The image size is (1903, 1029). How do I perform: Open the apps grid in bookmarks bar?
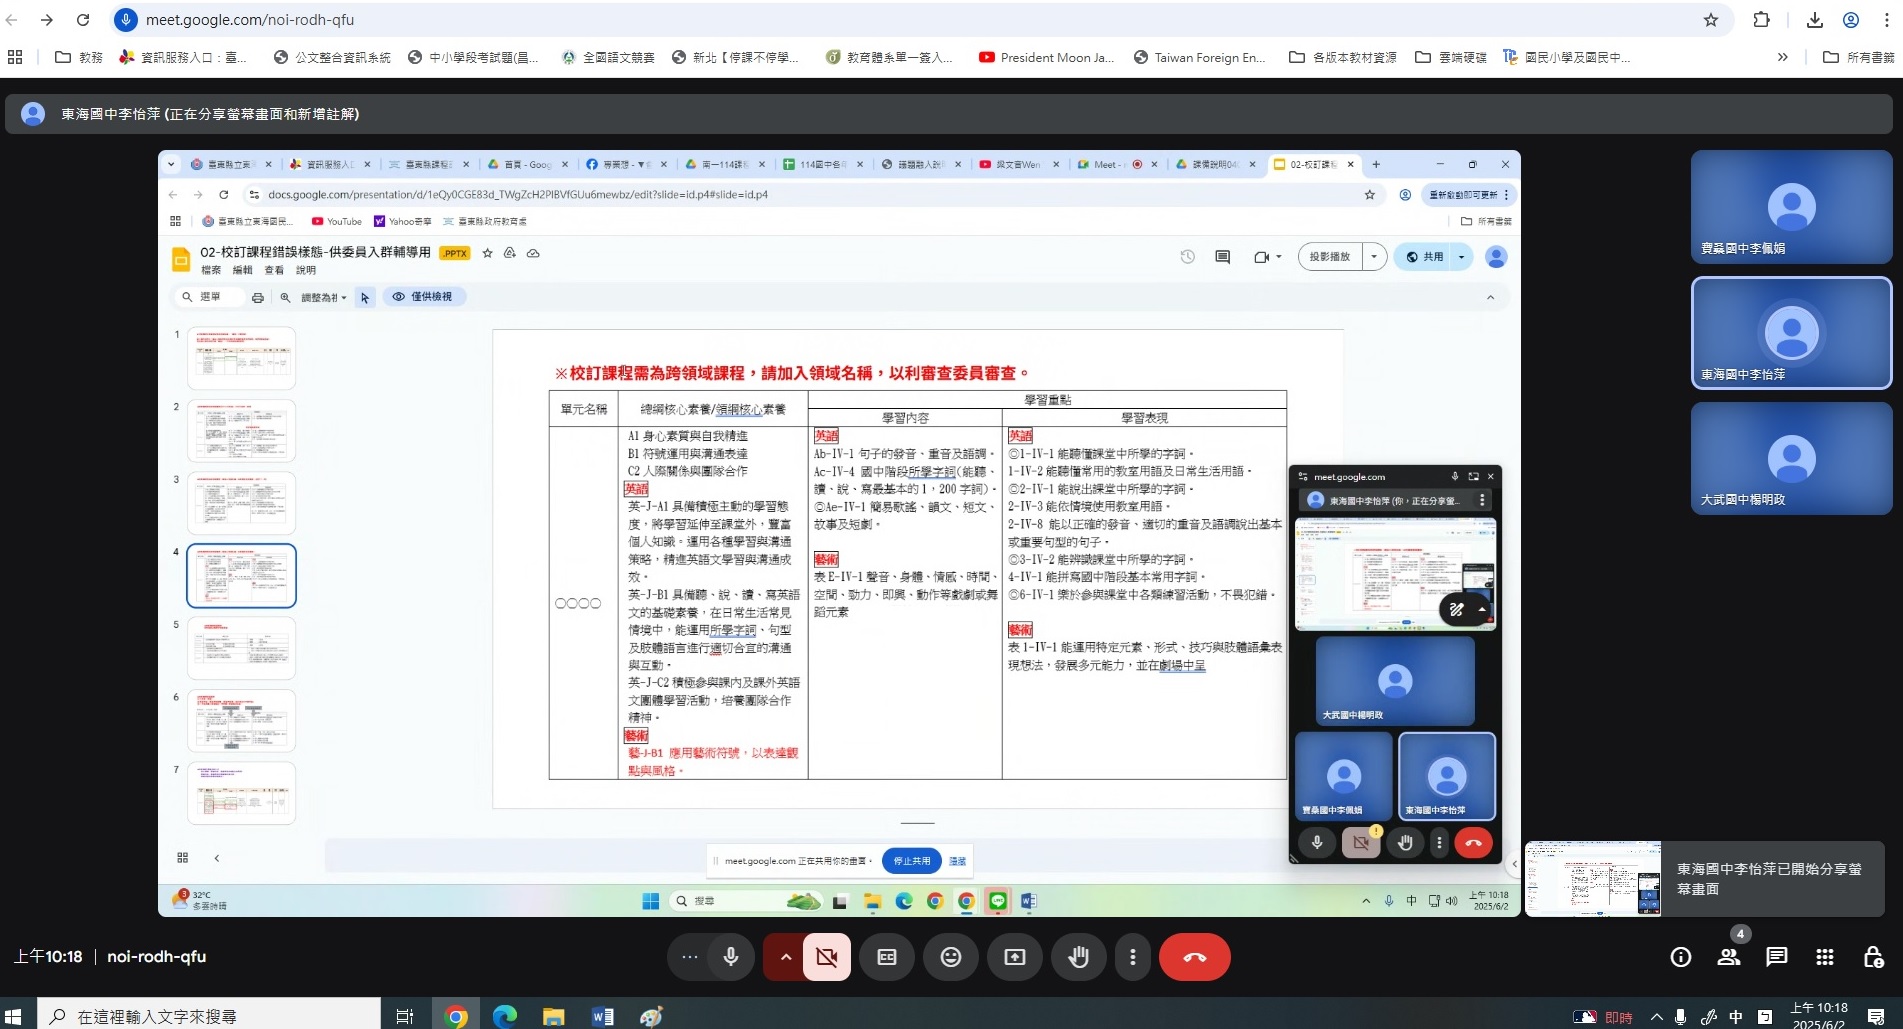pyautogui.click(x=15, y=57)
